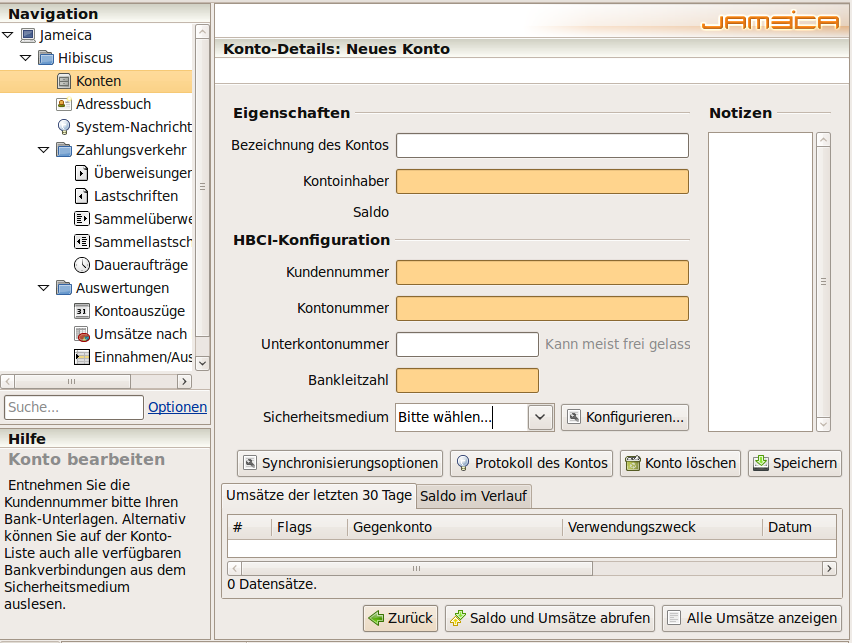Viewport: 852px width, 643px height.
Task: Click the Konfigurieren... button
Action: [625, 417]
